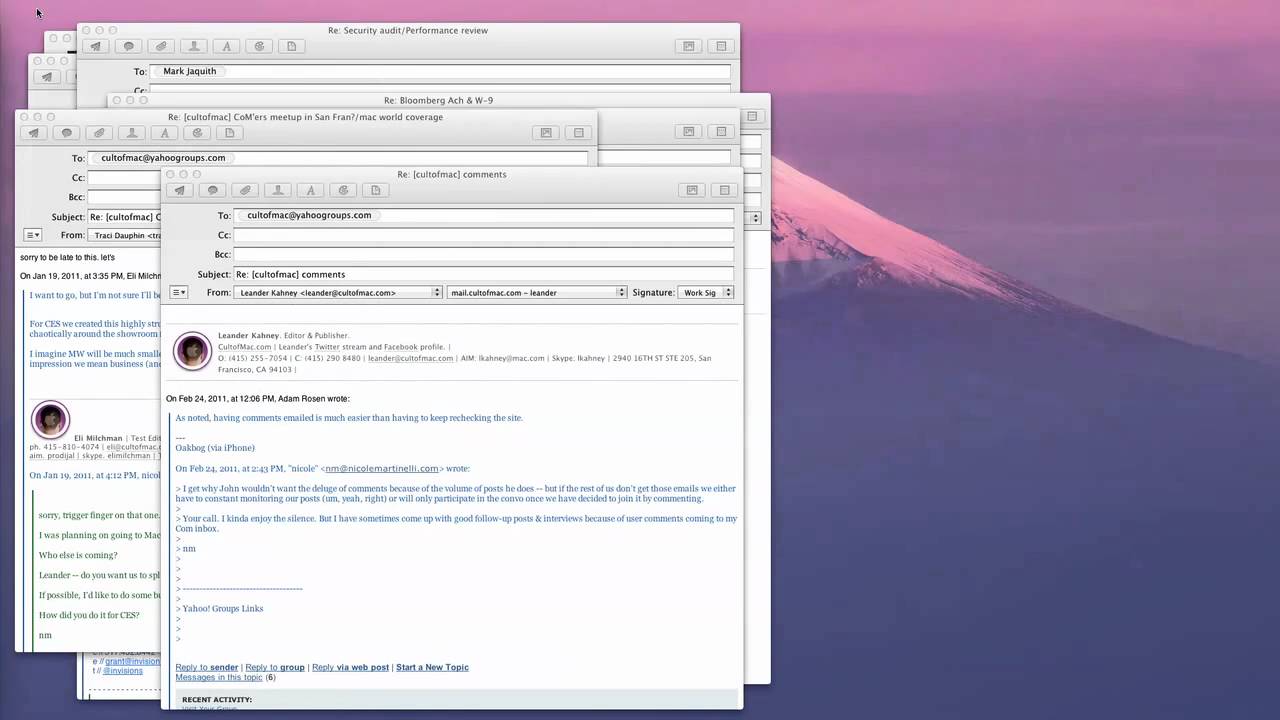Expand the From sender address dropdown
Screen dimensions: 1280x720
coord(337,293)
